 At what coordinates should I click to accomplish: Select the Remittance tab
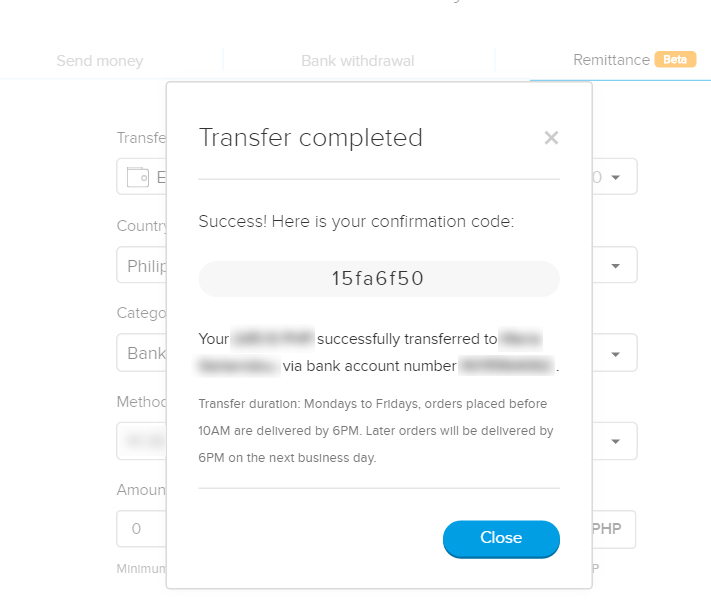click(x=611, y=60)
